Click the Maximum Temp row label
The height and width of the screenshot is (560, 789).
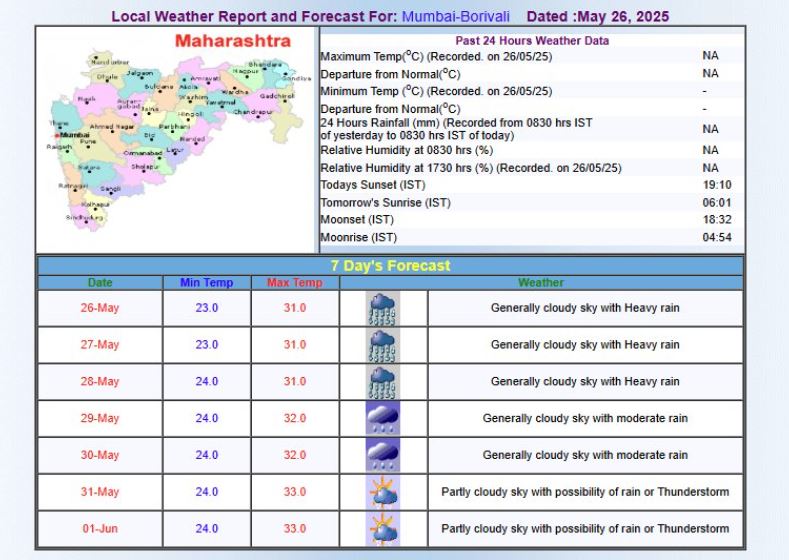pos(436,56)
